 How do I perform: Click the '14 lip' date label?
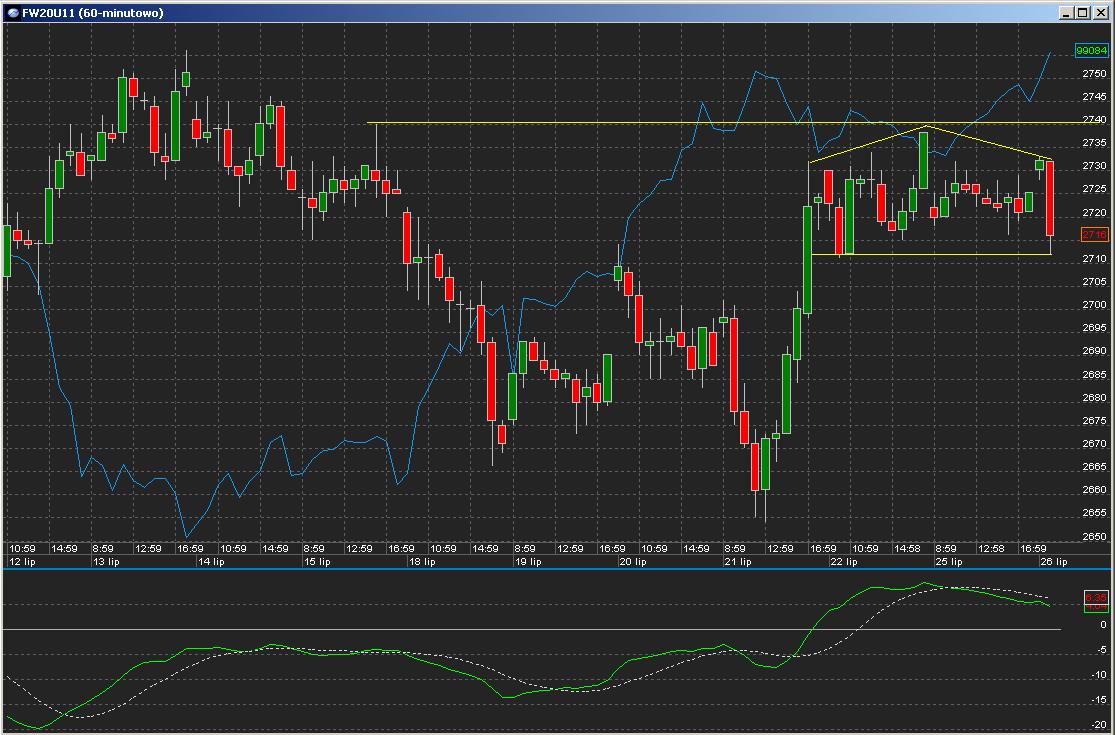point(210,562)
